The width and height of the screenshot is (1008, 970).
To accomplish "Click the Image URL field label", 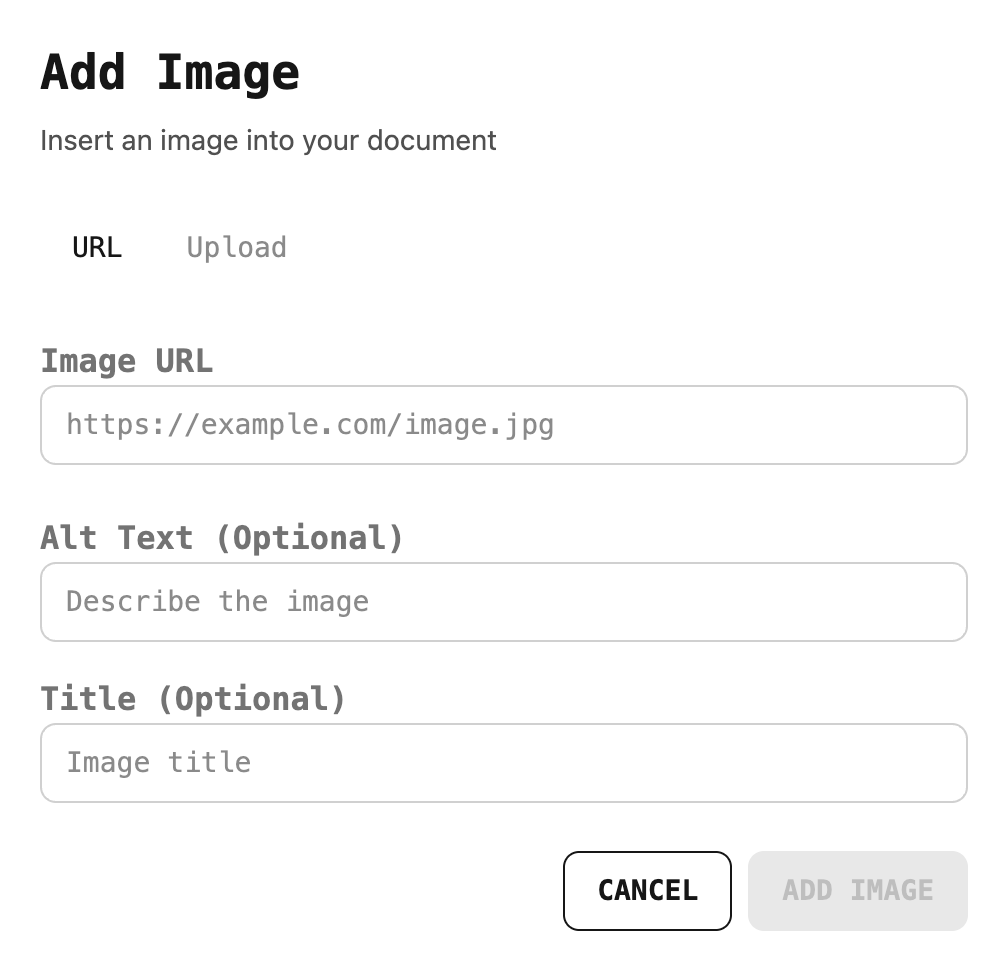I will click(126, 361).
